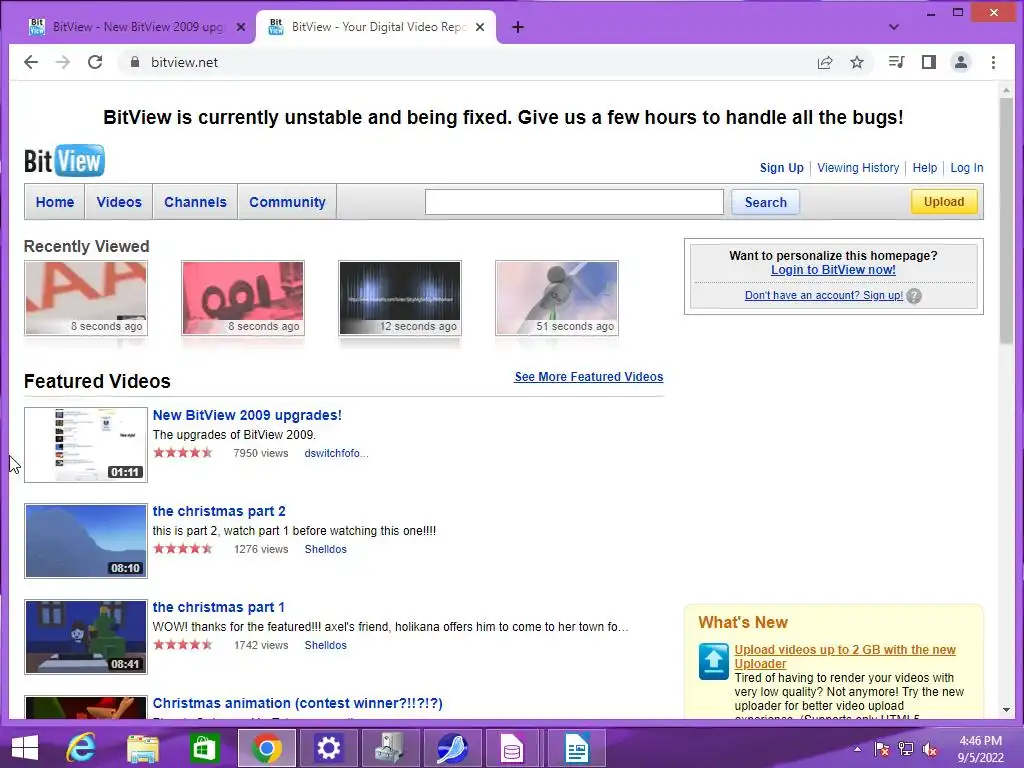The height and width of the screenshot is (768, 1024).
Task: Open the Help link
Action: point(925,168)
